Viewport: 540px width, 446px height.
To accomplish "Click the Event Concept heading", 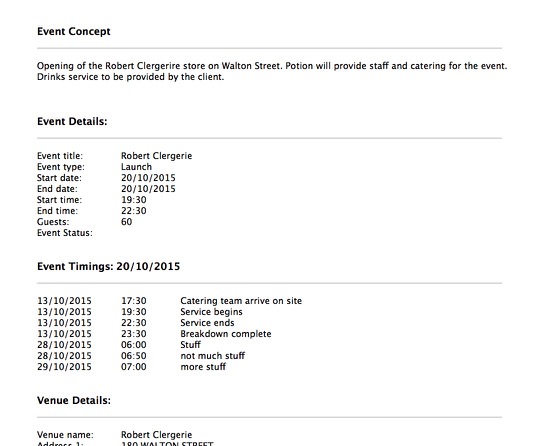I will coord(74,31).
